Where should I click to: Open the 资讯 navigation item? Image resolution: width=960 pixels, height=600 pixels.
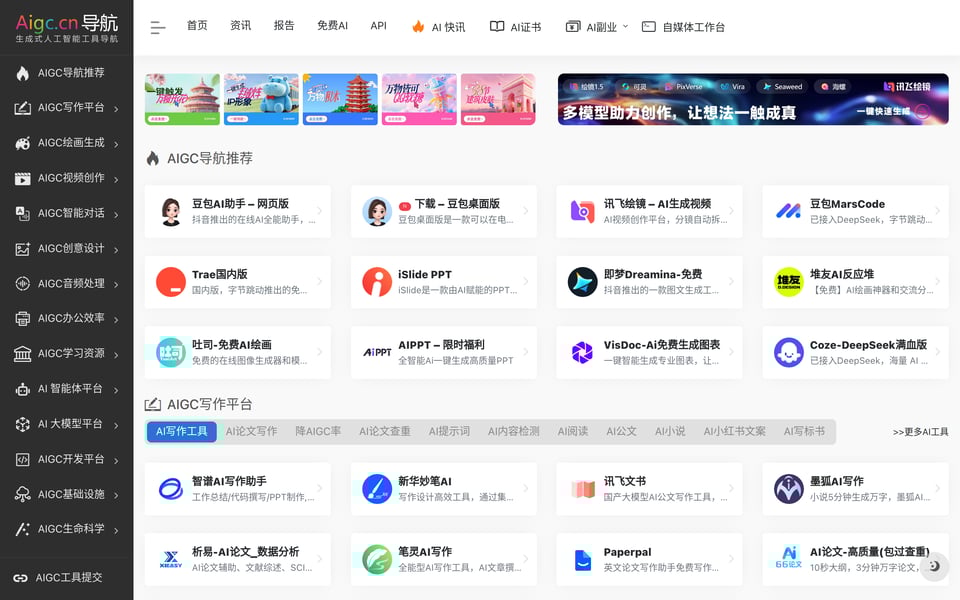(240, 27)
